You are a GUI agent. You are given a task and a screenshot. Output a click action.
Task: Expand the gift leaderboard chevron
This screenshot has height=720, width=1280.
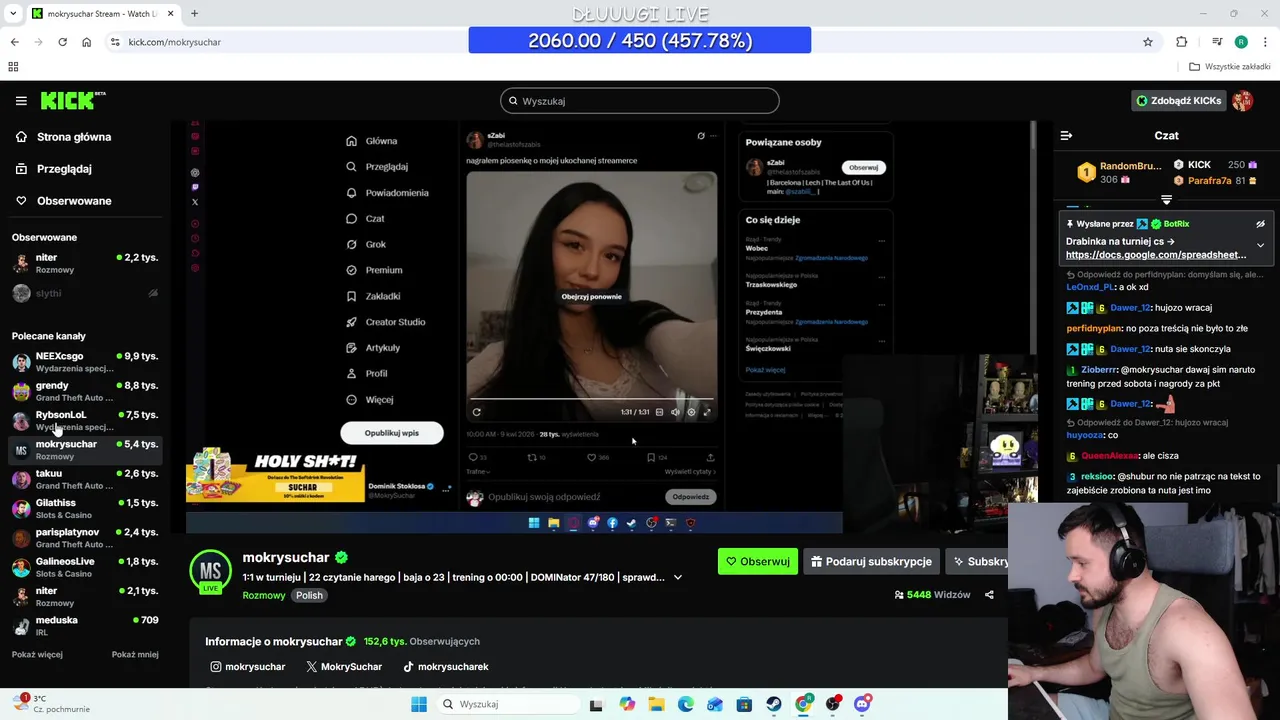coord(1166,200)
